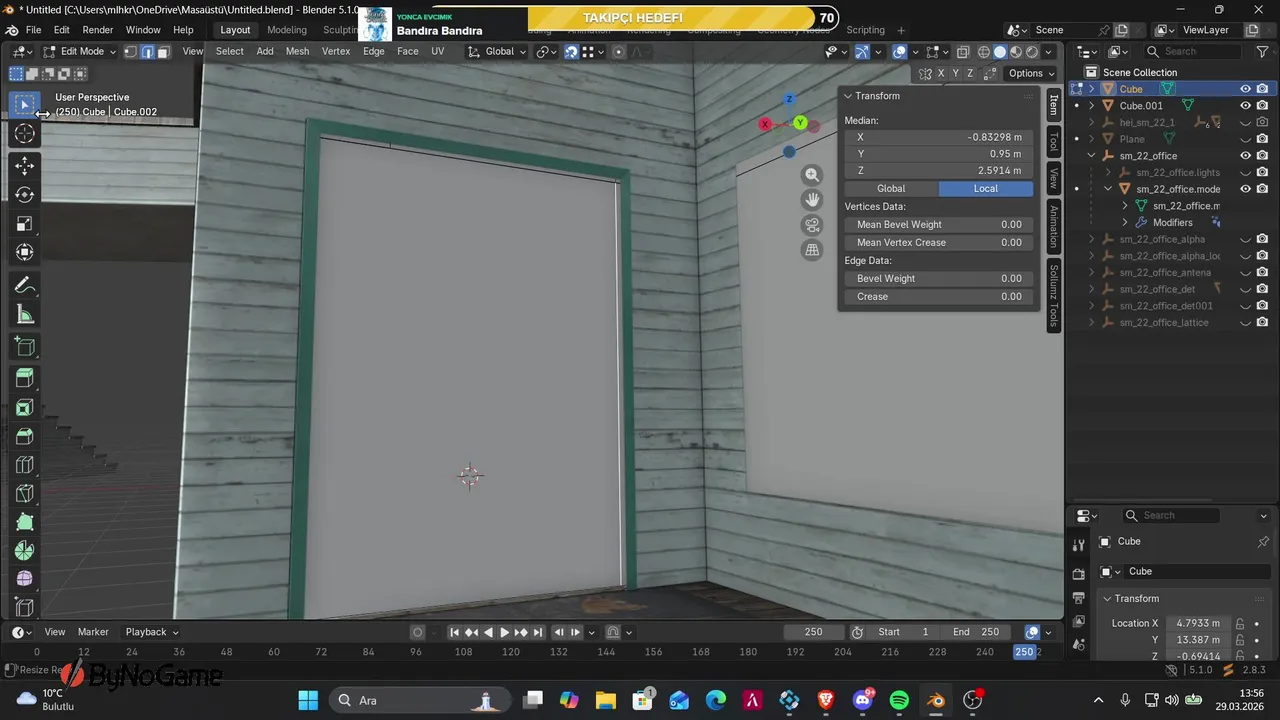
Task: Activate the 3D Cursor tool
Action: [x=25, y=134]
